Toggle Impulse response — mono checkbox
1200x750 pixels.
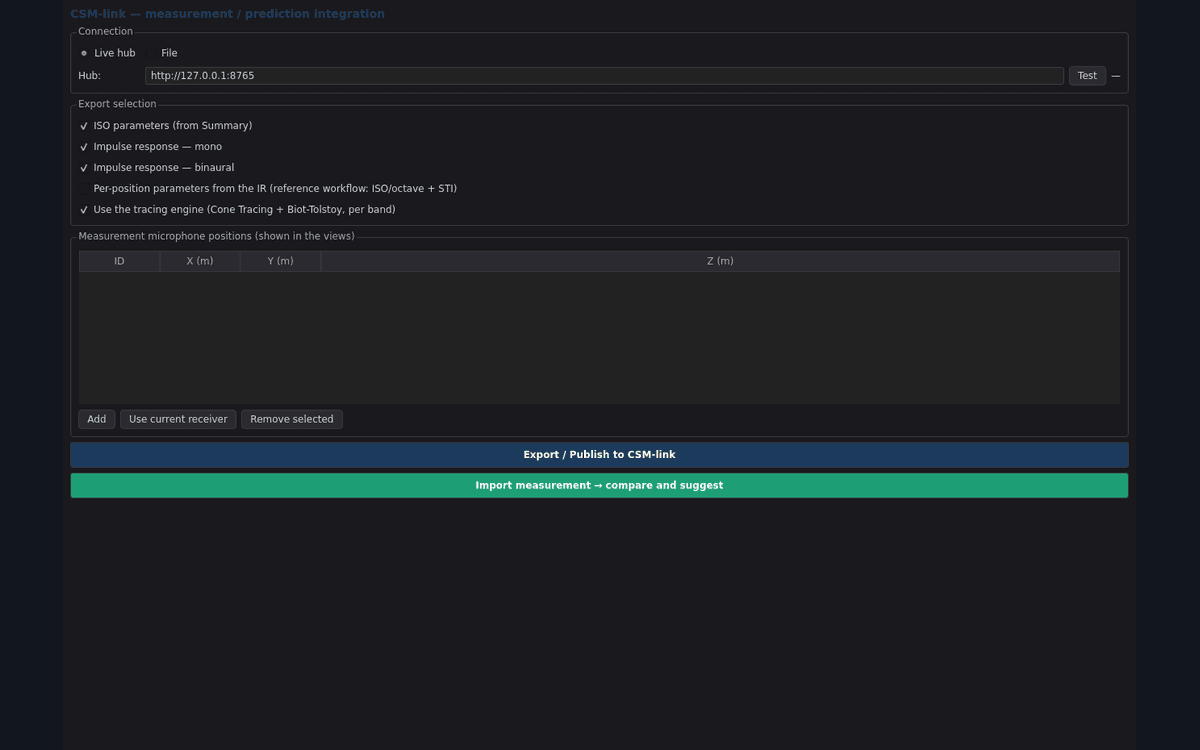tap(151, 147)
